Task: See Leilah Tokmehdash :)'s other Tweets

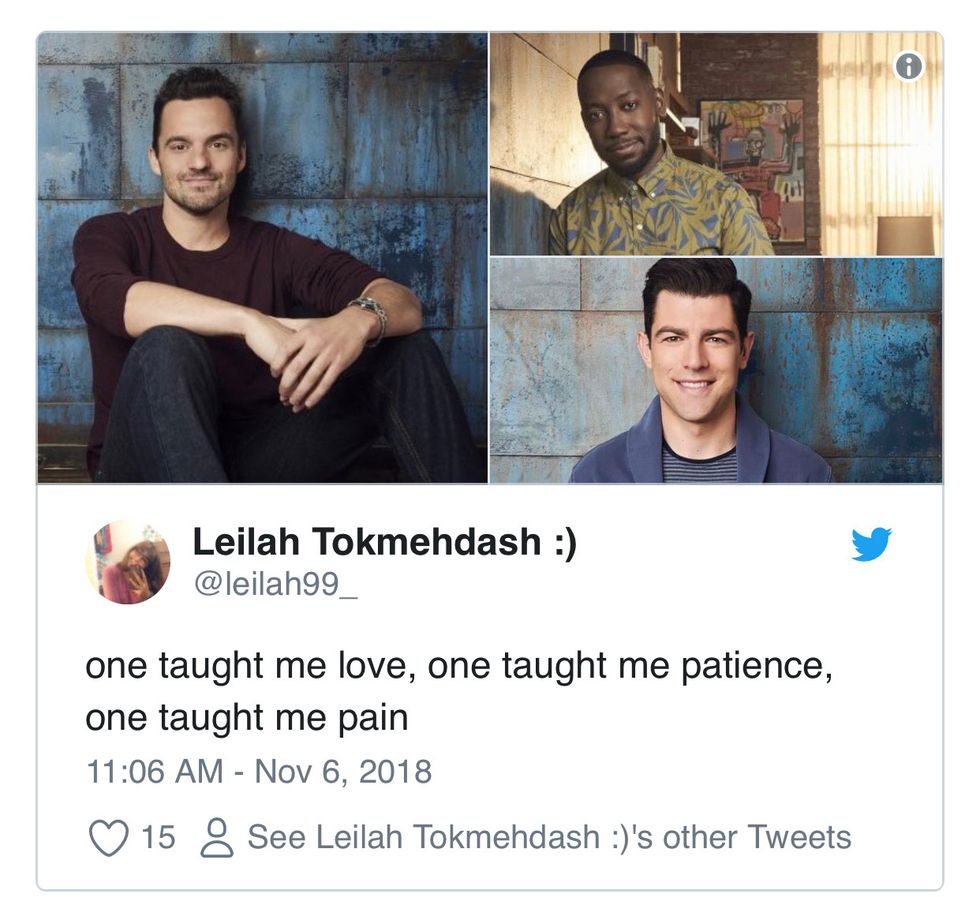Action: click(549, 837)
